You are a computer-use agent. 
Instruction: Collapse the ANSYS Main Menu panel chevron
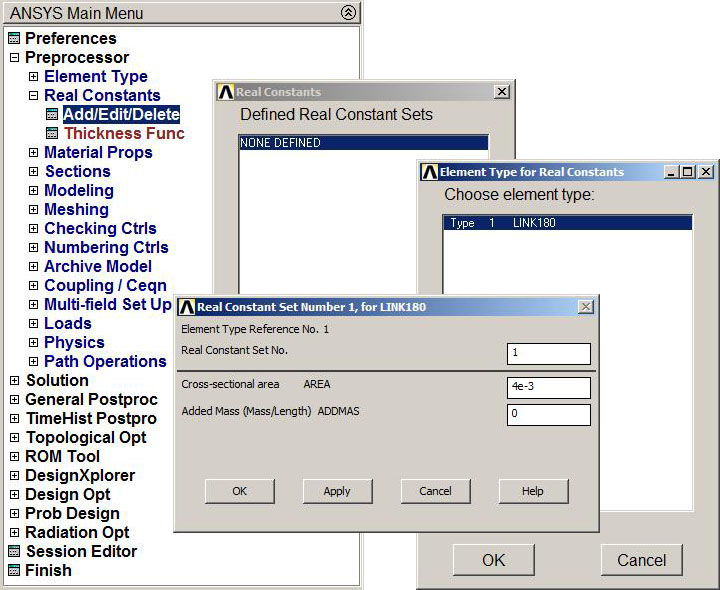point(347,13)
